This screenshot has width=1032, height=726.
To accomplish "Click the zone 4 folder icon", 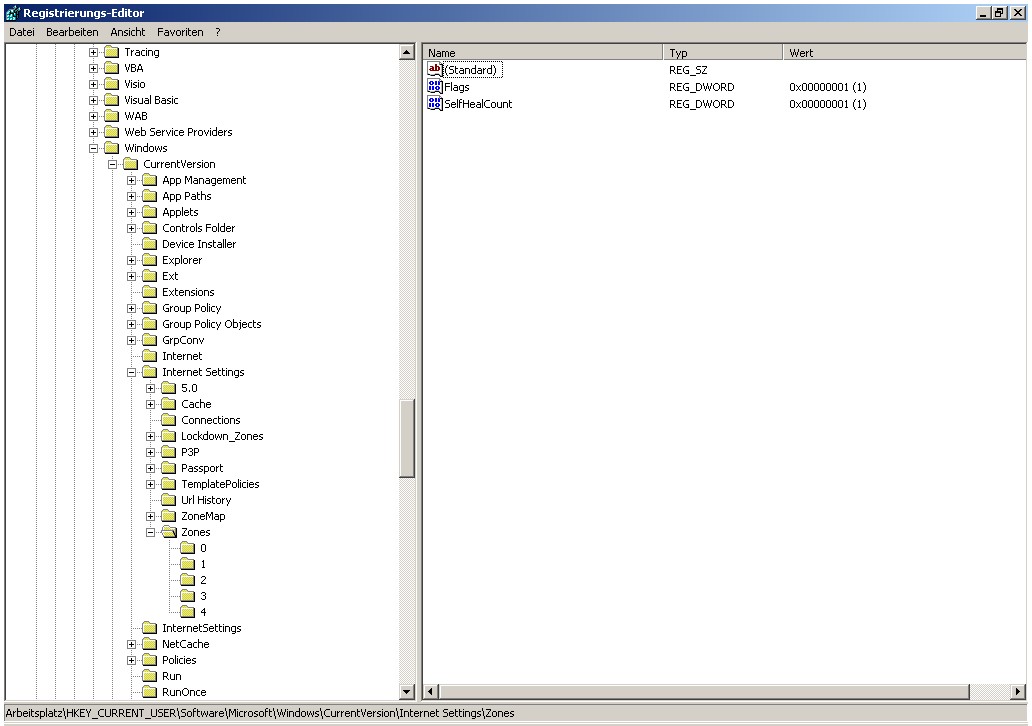I will click(x=188, y=612).
